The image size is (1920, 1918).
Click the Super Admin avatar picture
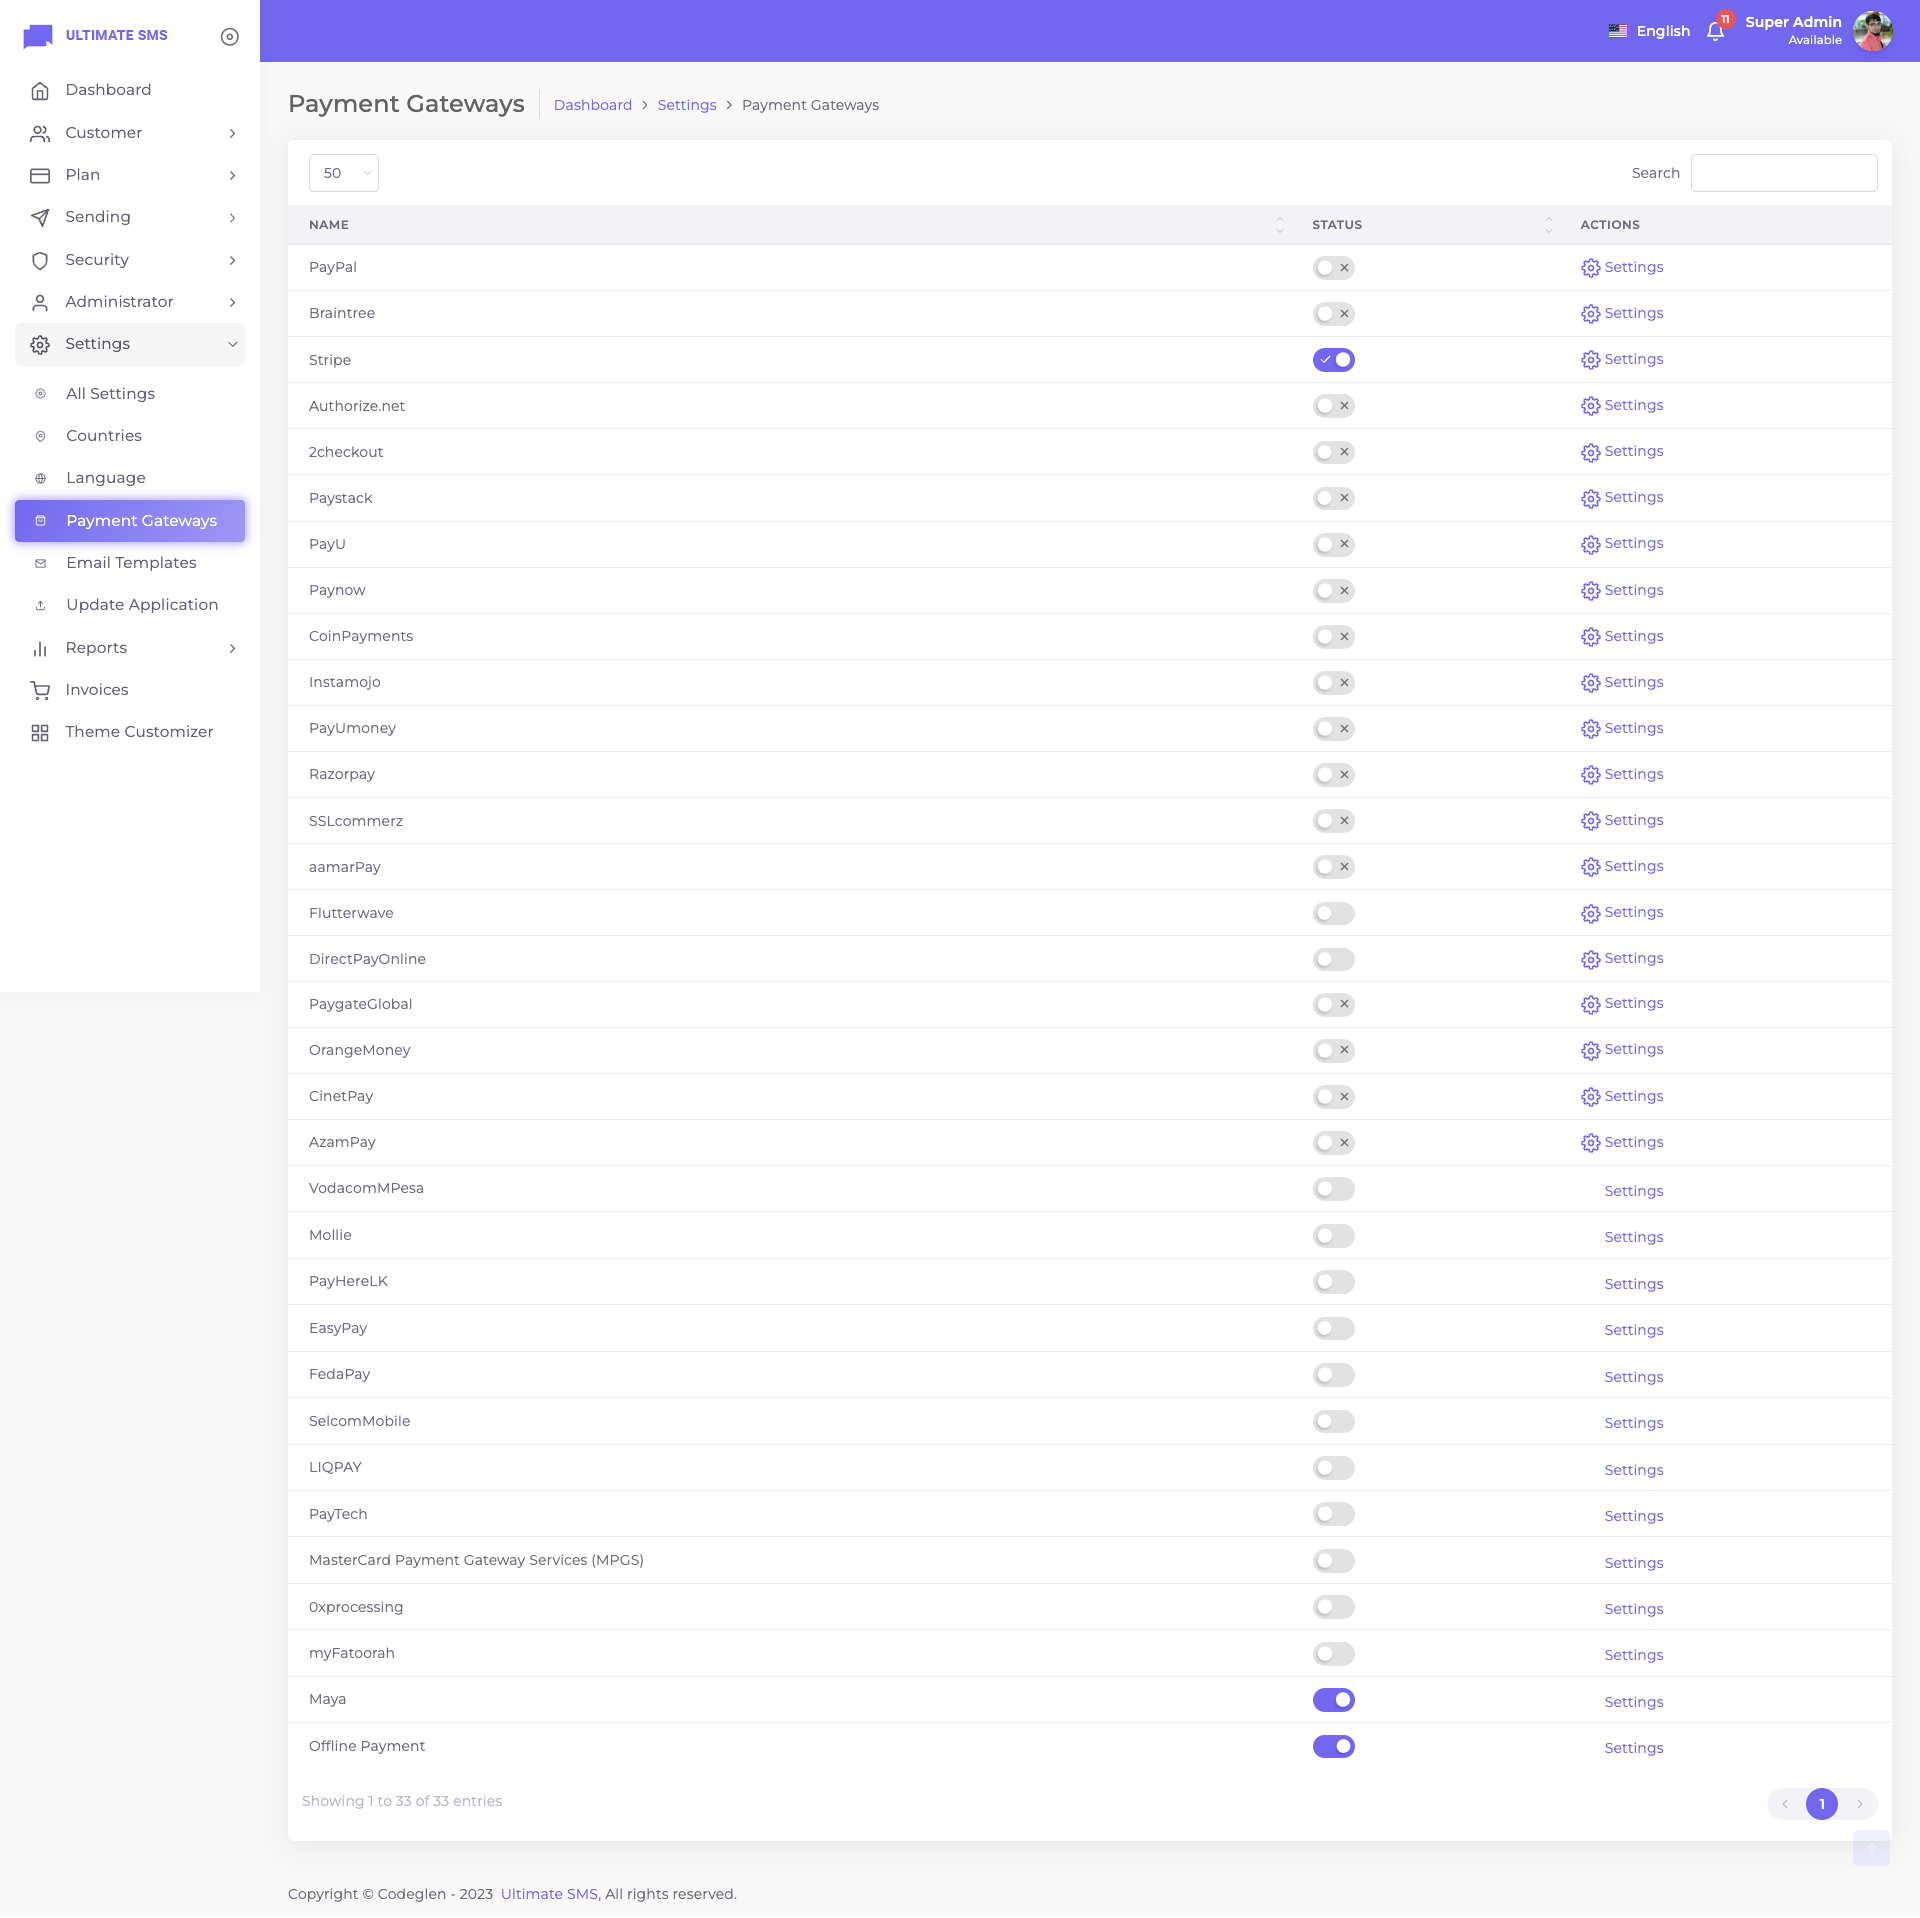1872,31
